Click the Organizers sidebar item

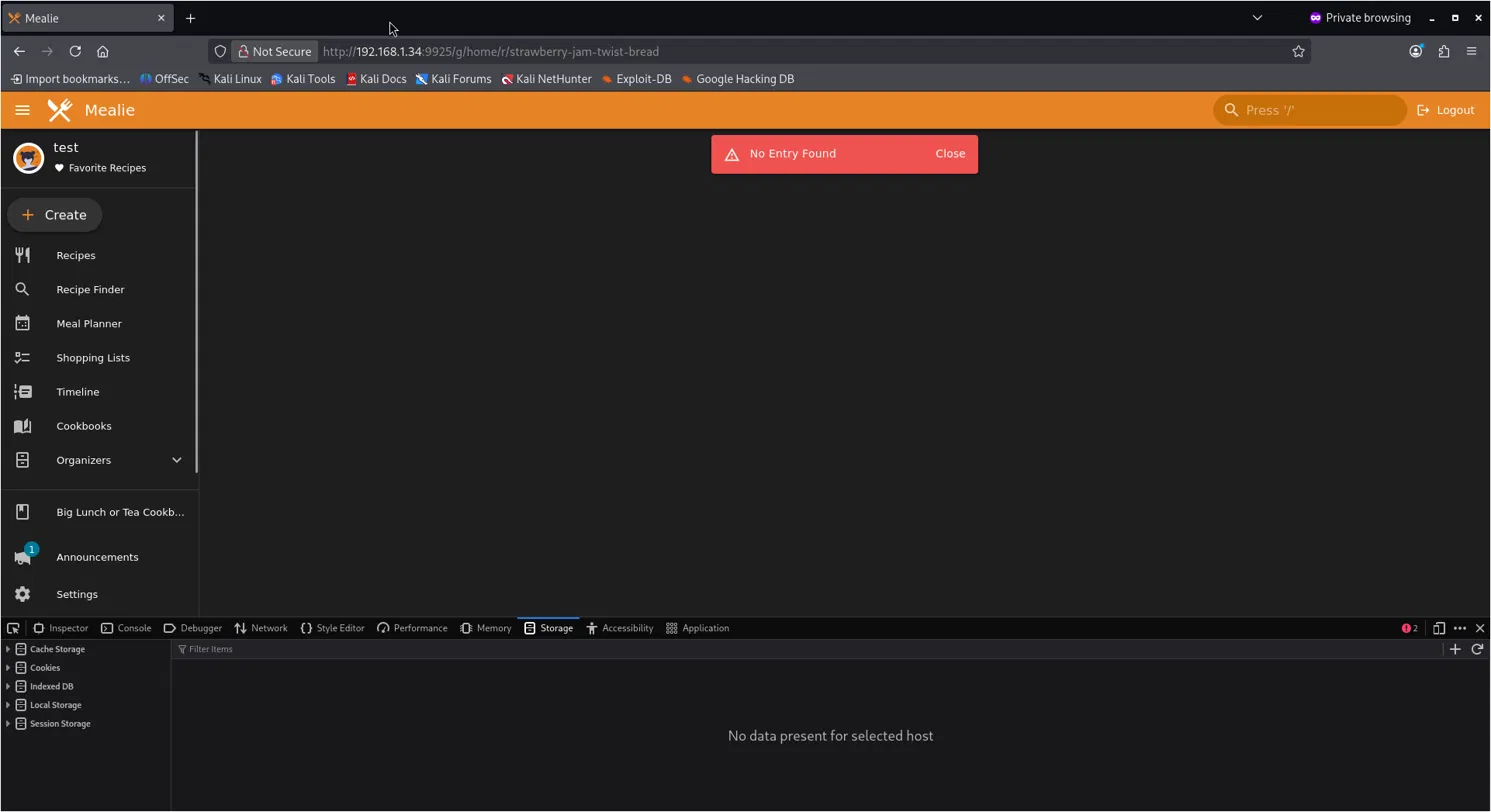click(x=99, y=460)
